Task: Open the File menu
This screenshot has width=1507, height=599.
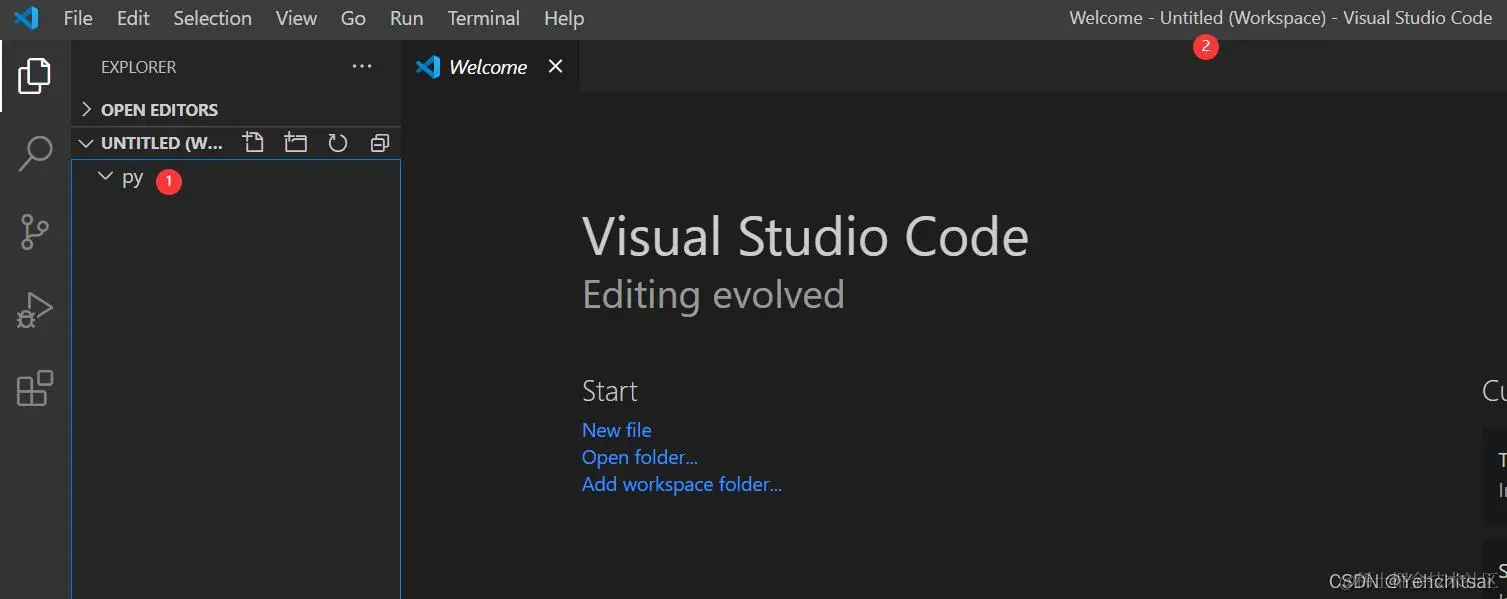Action: tap(78, 18)
